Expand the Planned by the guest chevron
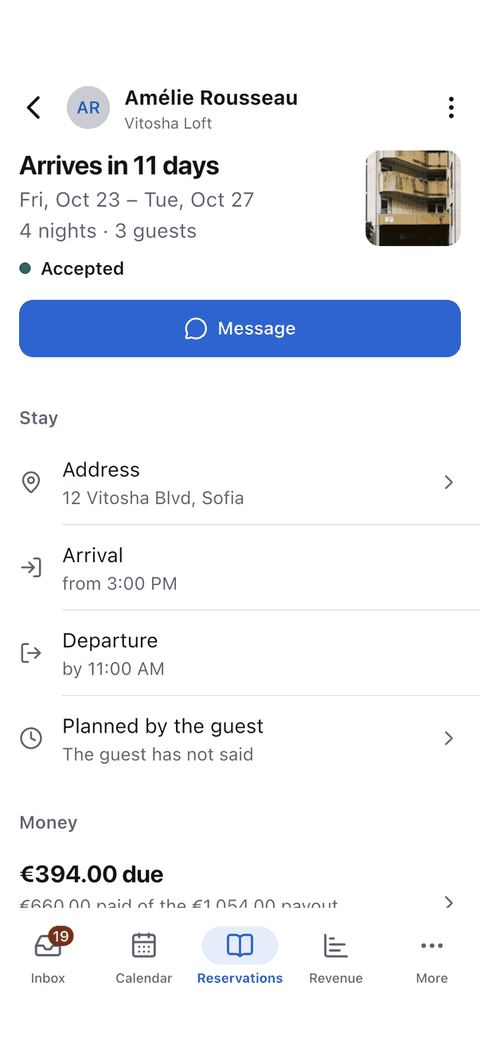Image resolution: width=480 pixels, height=1044 pixels. 449,738
